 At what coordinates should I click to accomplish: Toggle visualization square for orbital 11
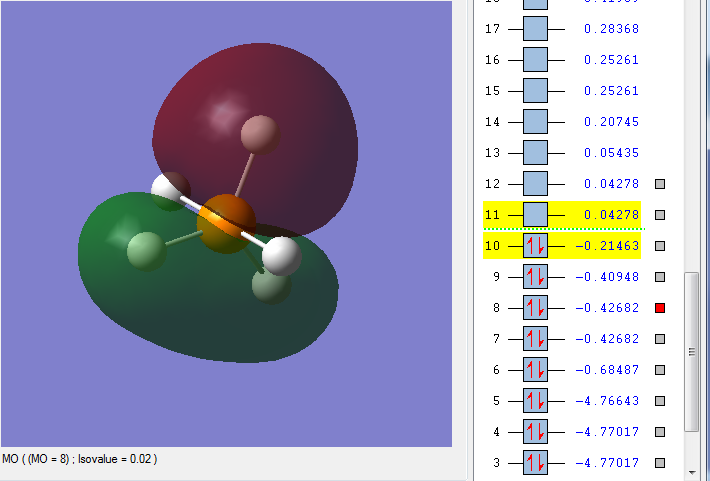[x=660, y=215]
